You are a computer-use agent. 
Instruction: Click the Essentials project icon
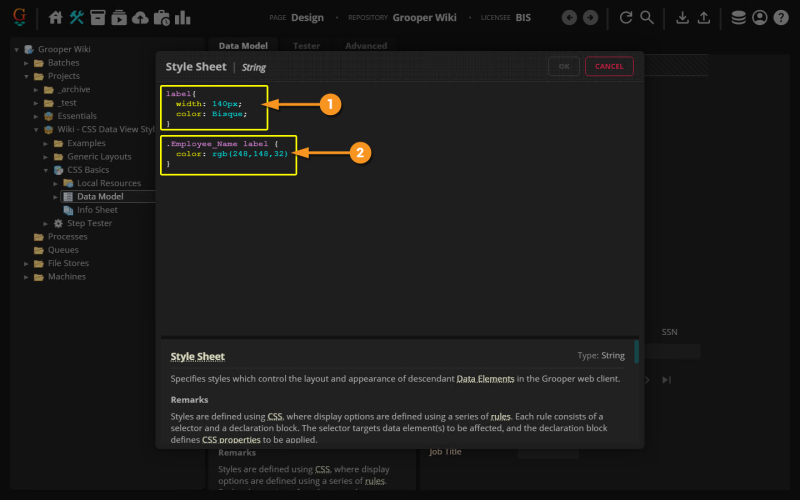tap(48, 116)
